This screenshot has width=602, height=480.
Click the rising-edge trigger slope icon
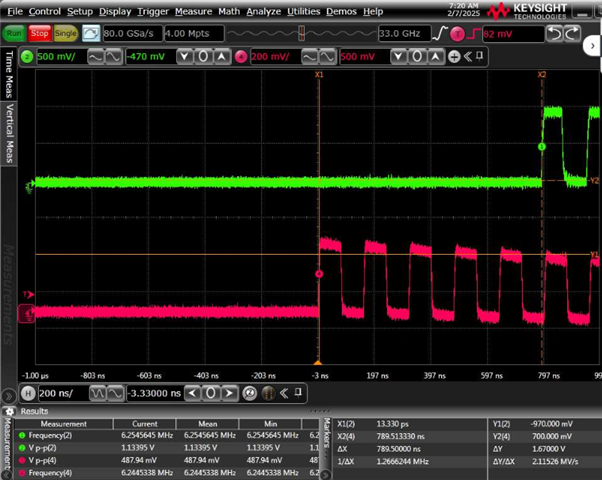[x=440, y=33]
